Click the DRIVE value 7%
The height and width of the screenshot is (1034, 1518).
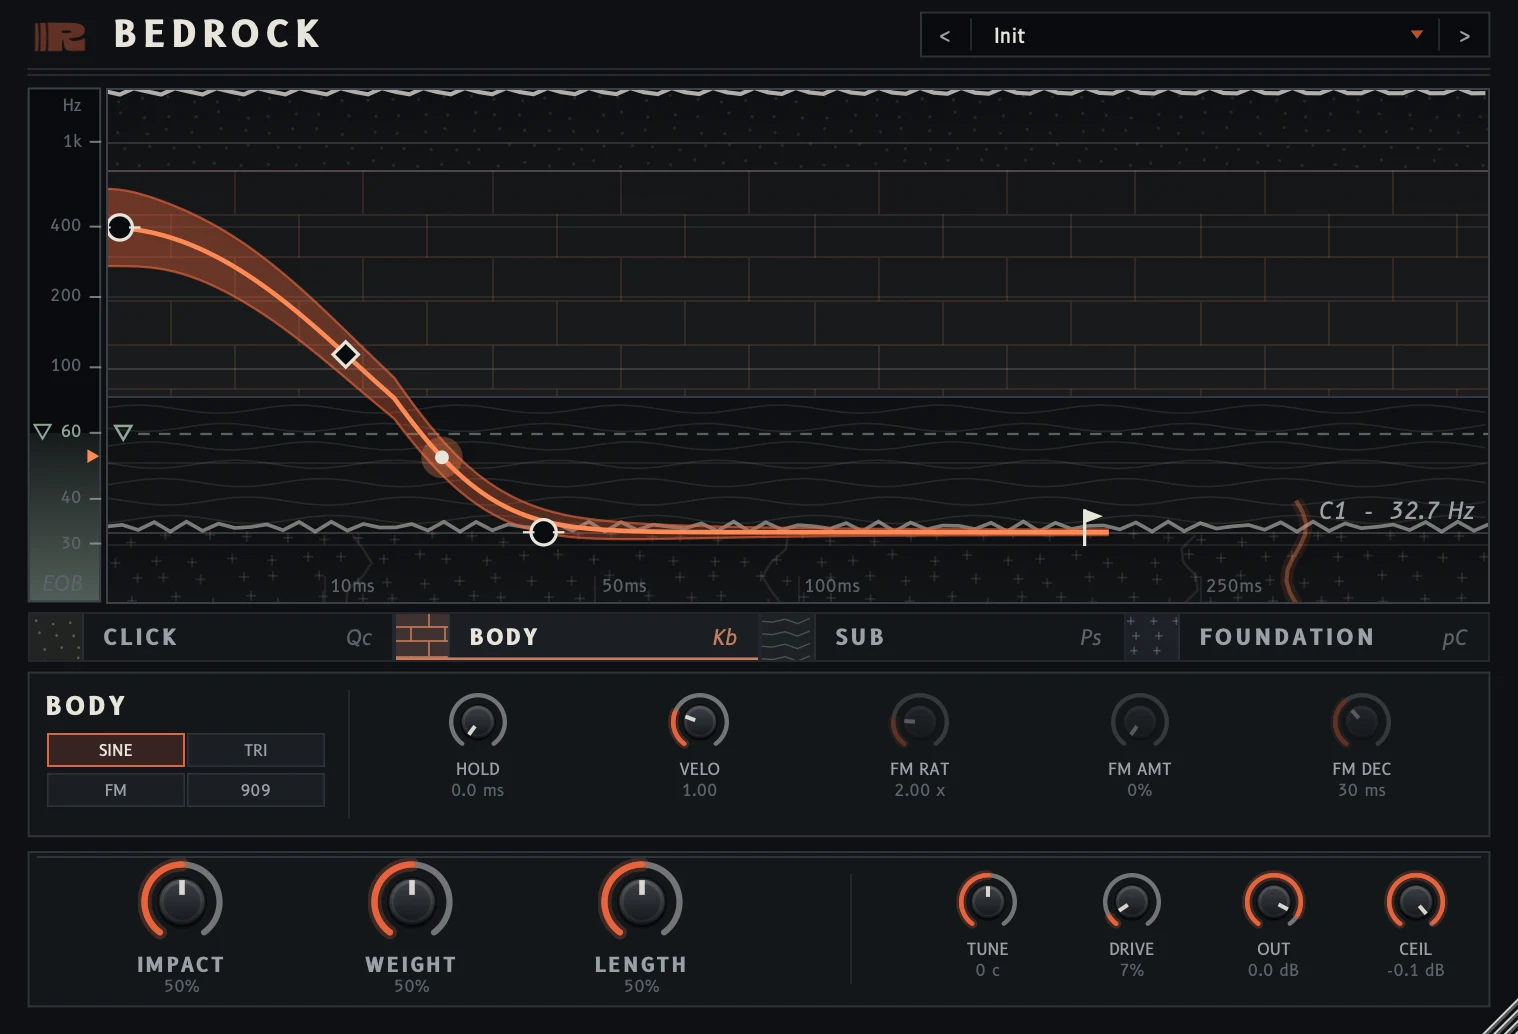tap(1132, 970)
